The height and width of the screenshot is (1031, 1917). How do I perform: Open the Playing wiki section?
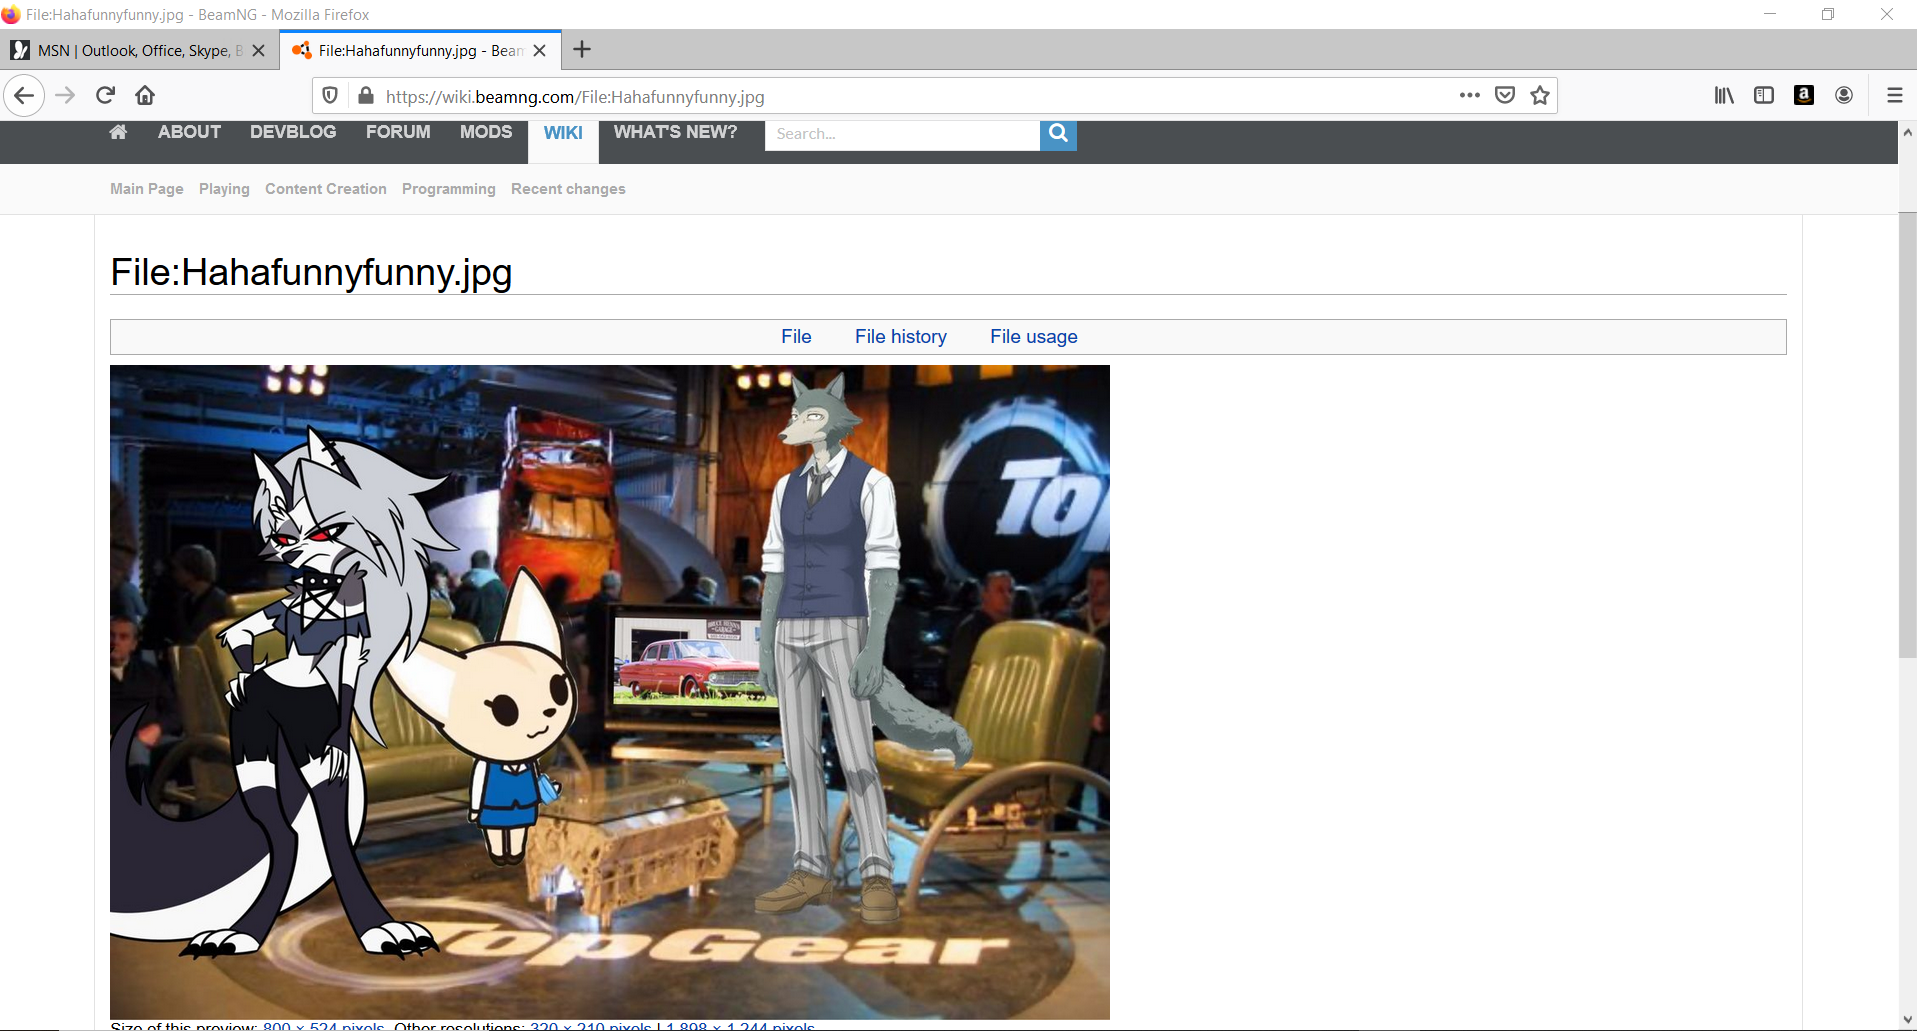click(224, 189)
